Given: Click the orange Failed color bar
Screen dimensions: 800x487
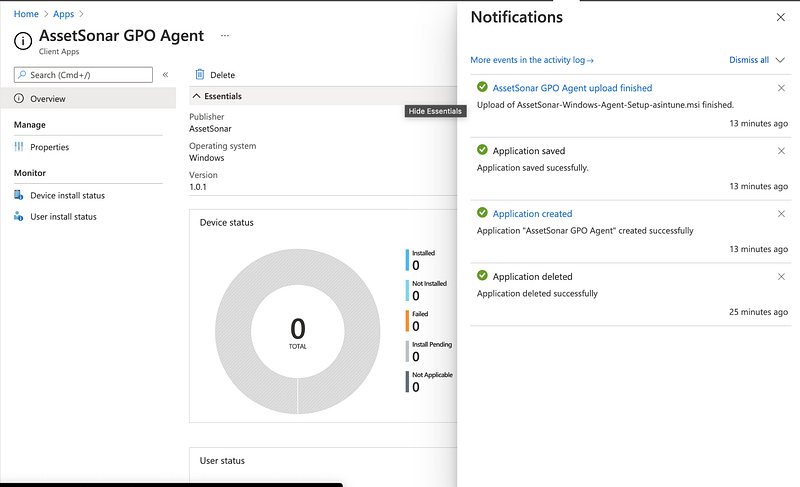Looking at the screenshot, I should [407, 321].
